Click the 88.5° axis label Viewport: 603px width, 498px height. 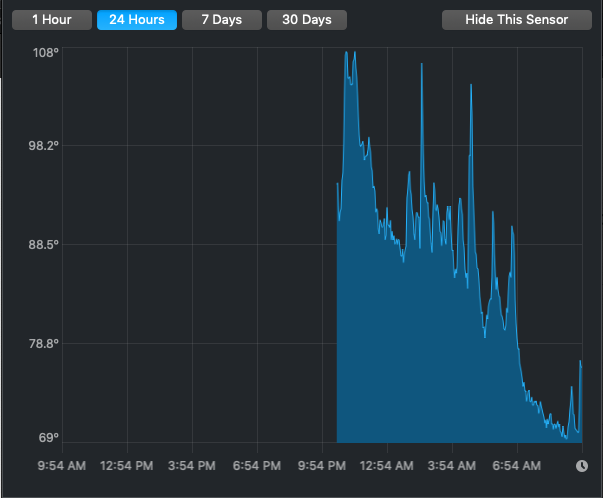(43, 245)
